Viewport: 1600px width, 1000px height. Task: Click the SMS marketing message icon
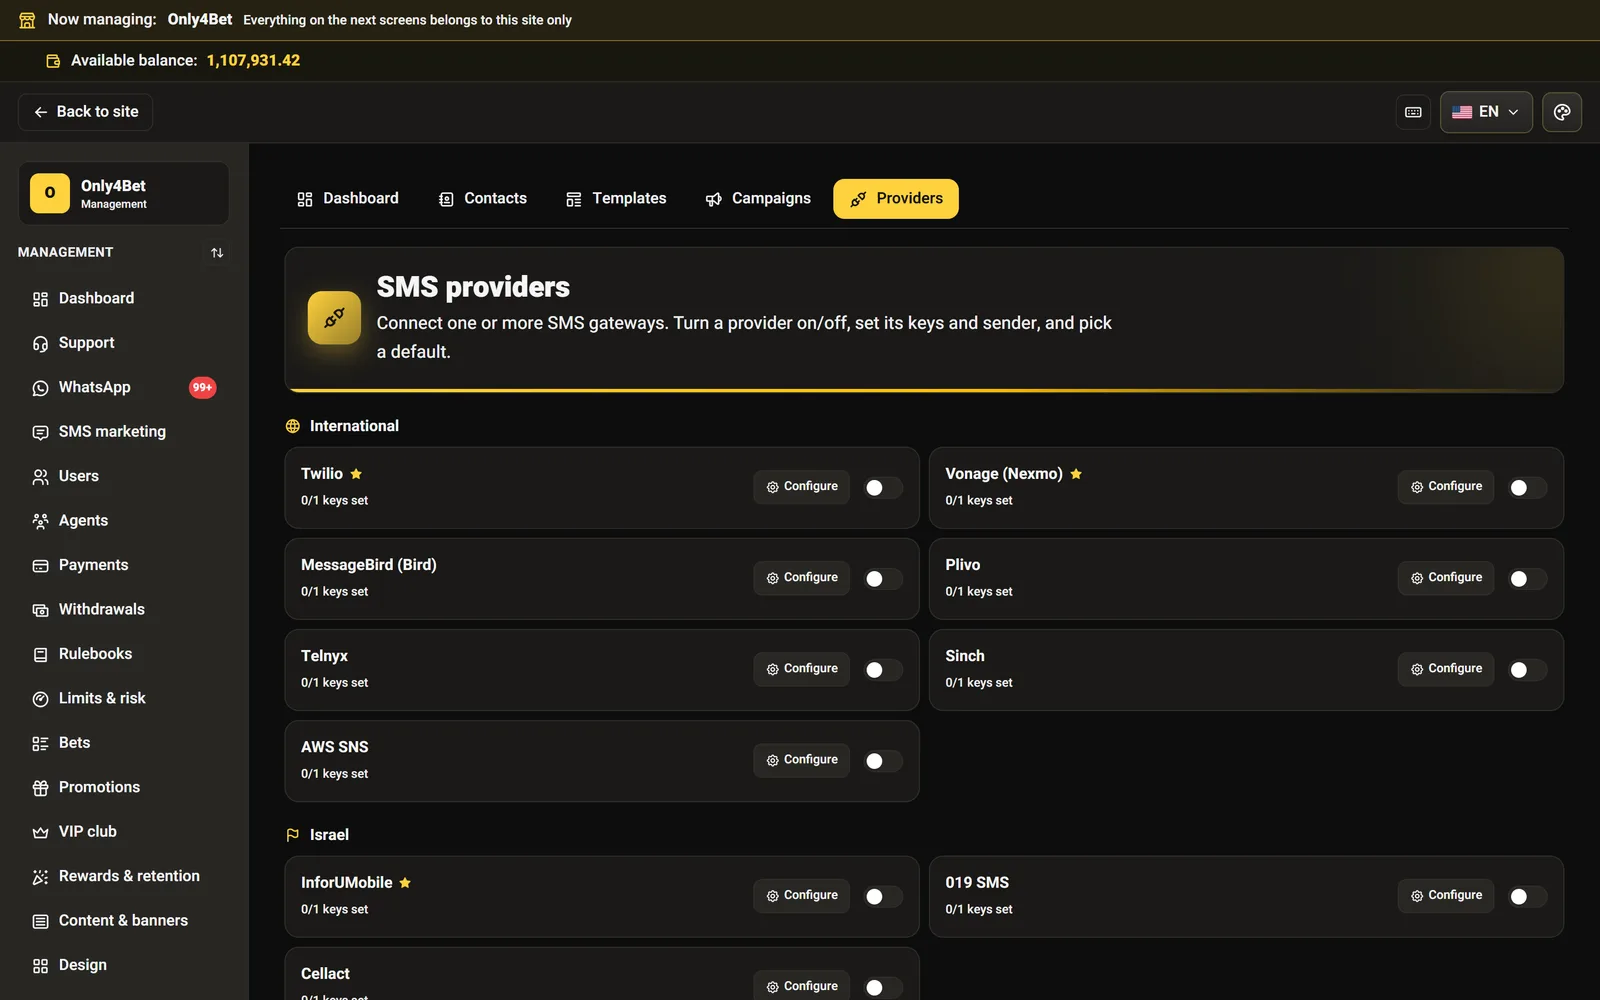40,432
